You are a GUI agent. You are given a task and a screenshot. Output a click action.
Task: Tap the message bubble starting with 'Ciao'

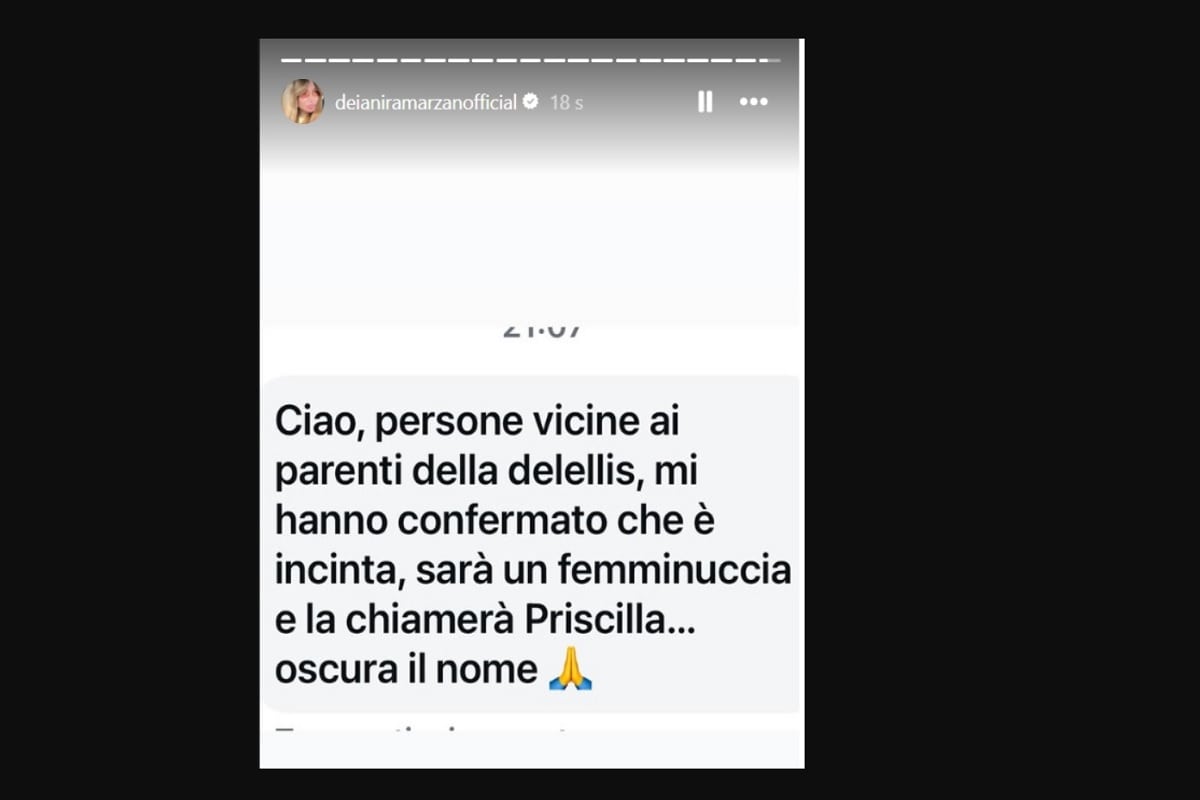click(533, 545)
